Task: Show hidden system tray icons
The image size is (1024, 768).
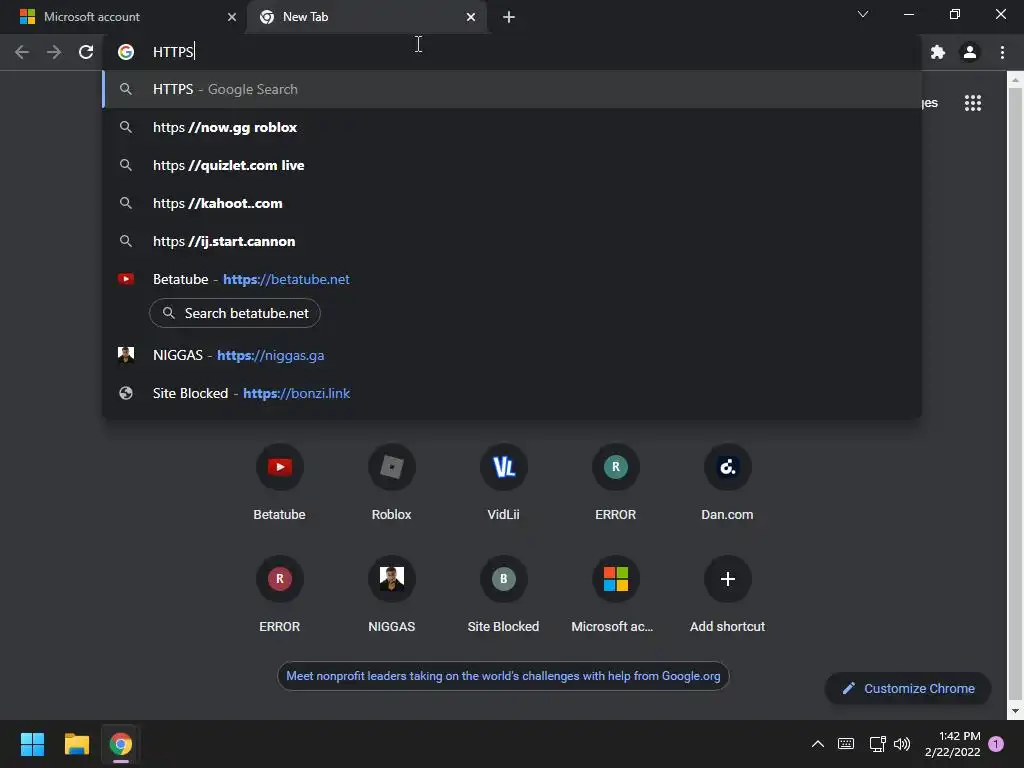Action: [817, 744]
